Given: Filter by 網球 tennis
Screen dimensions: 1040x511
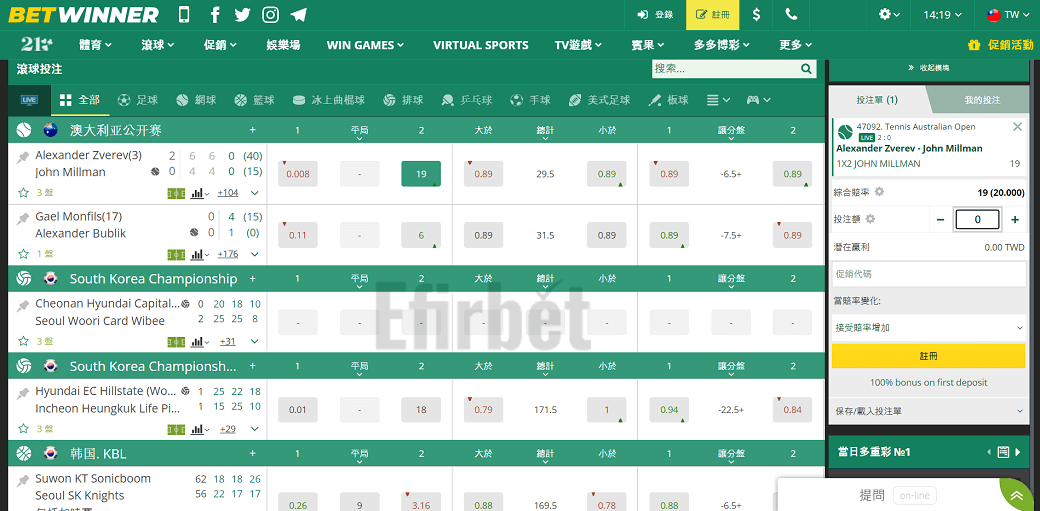Looking at the screenshot, I should click(x=196, y=100).
